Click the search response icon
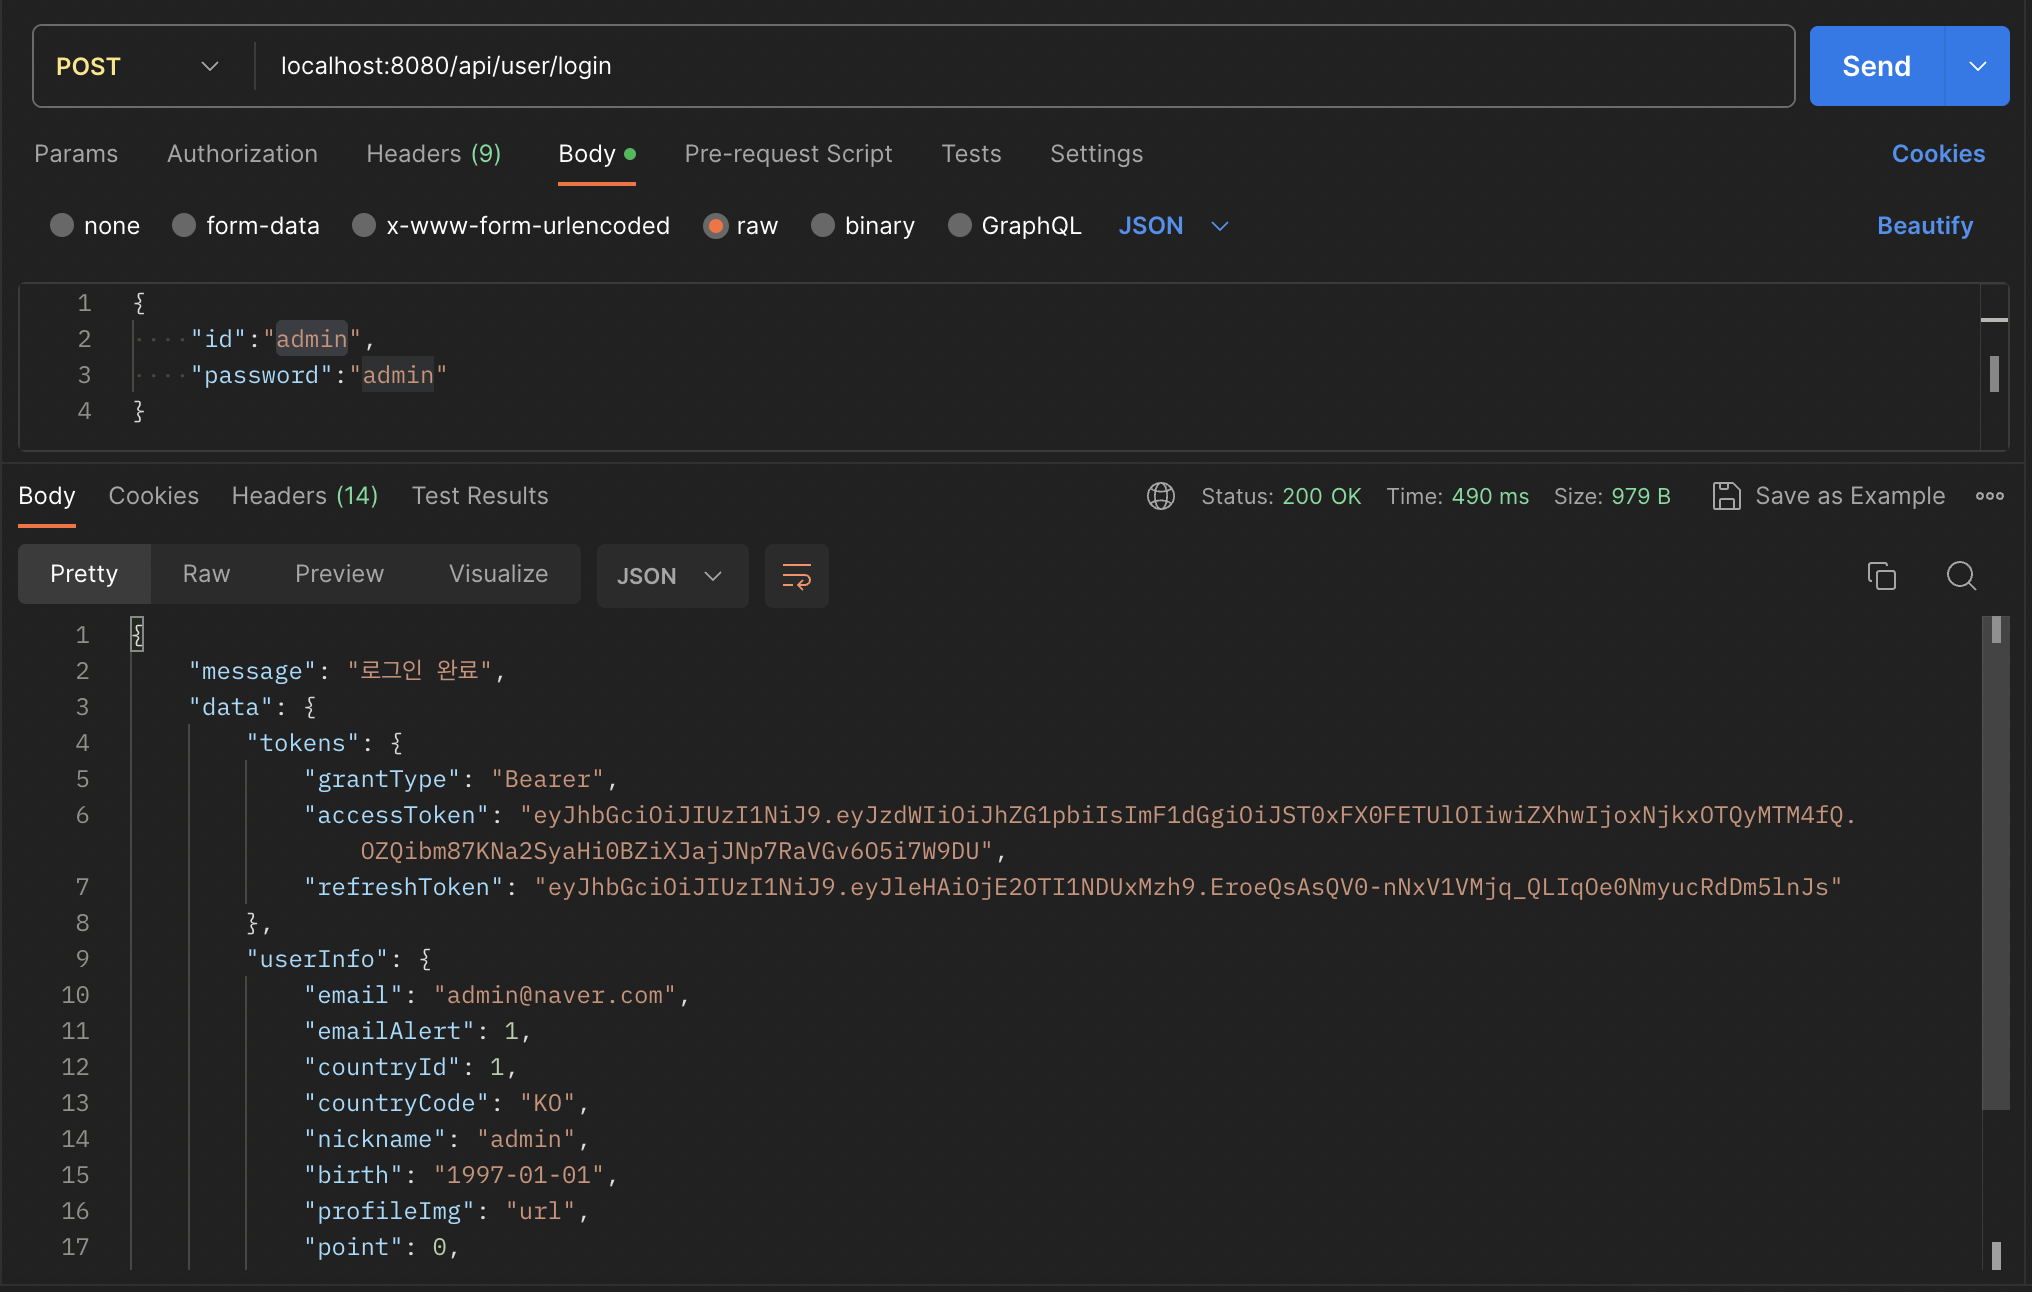Screen dimensions: 2032x1292 point(1961,576)
